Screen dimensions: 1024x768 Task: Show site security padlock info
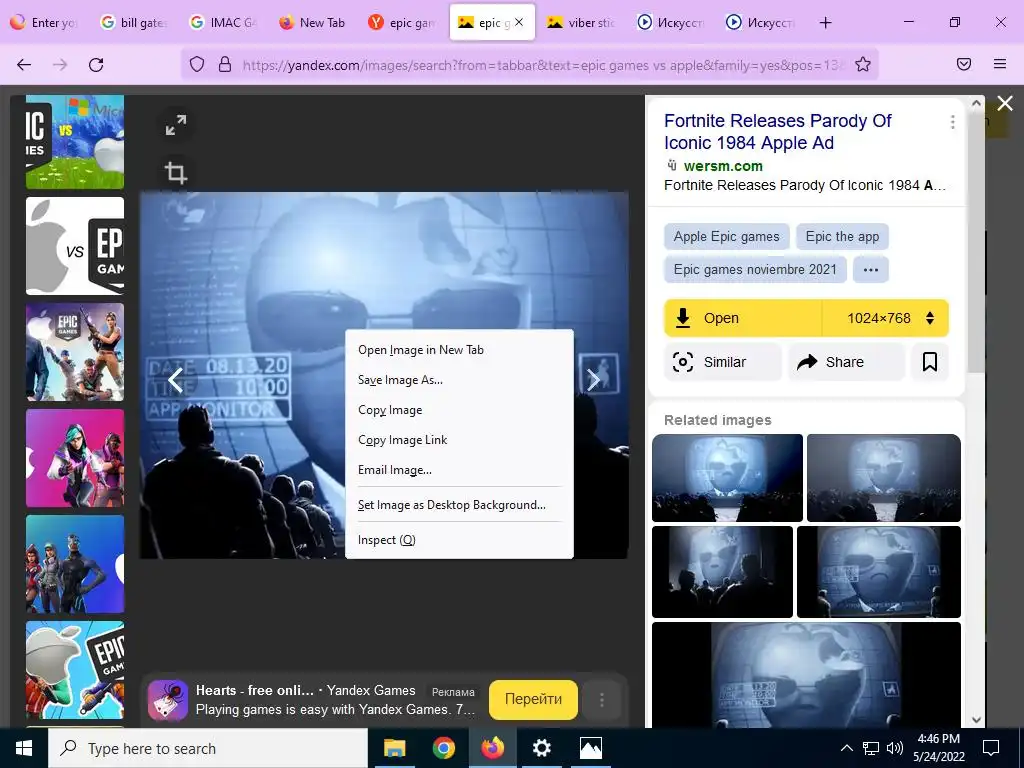tap(225, 65)
